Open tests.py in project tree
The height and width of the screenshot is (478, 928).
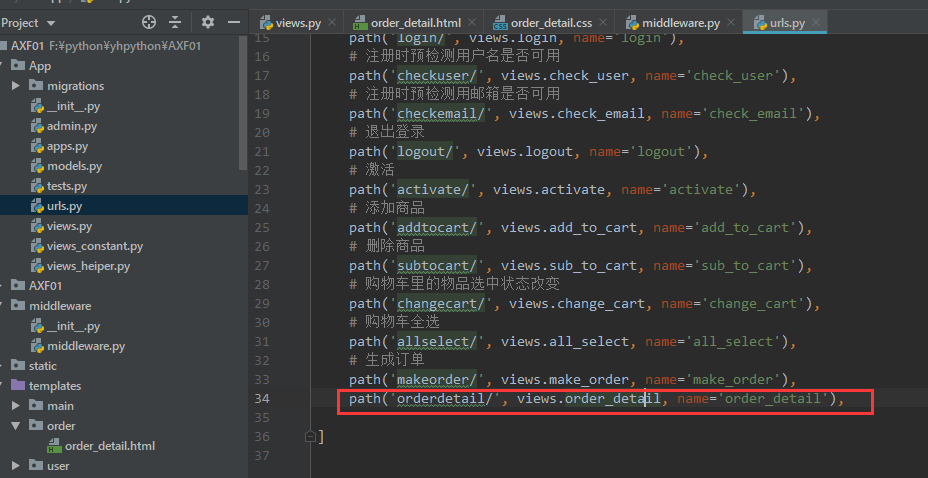(67, 186)
